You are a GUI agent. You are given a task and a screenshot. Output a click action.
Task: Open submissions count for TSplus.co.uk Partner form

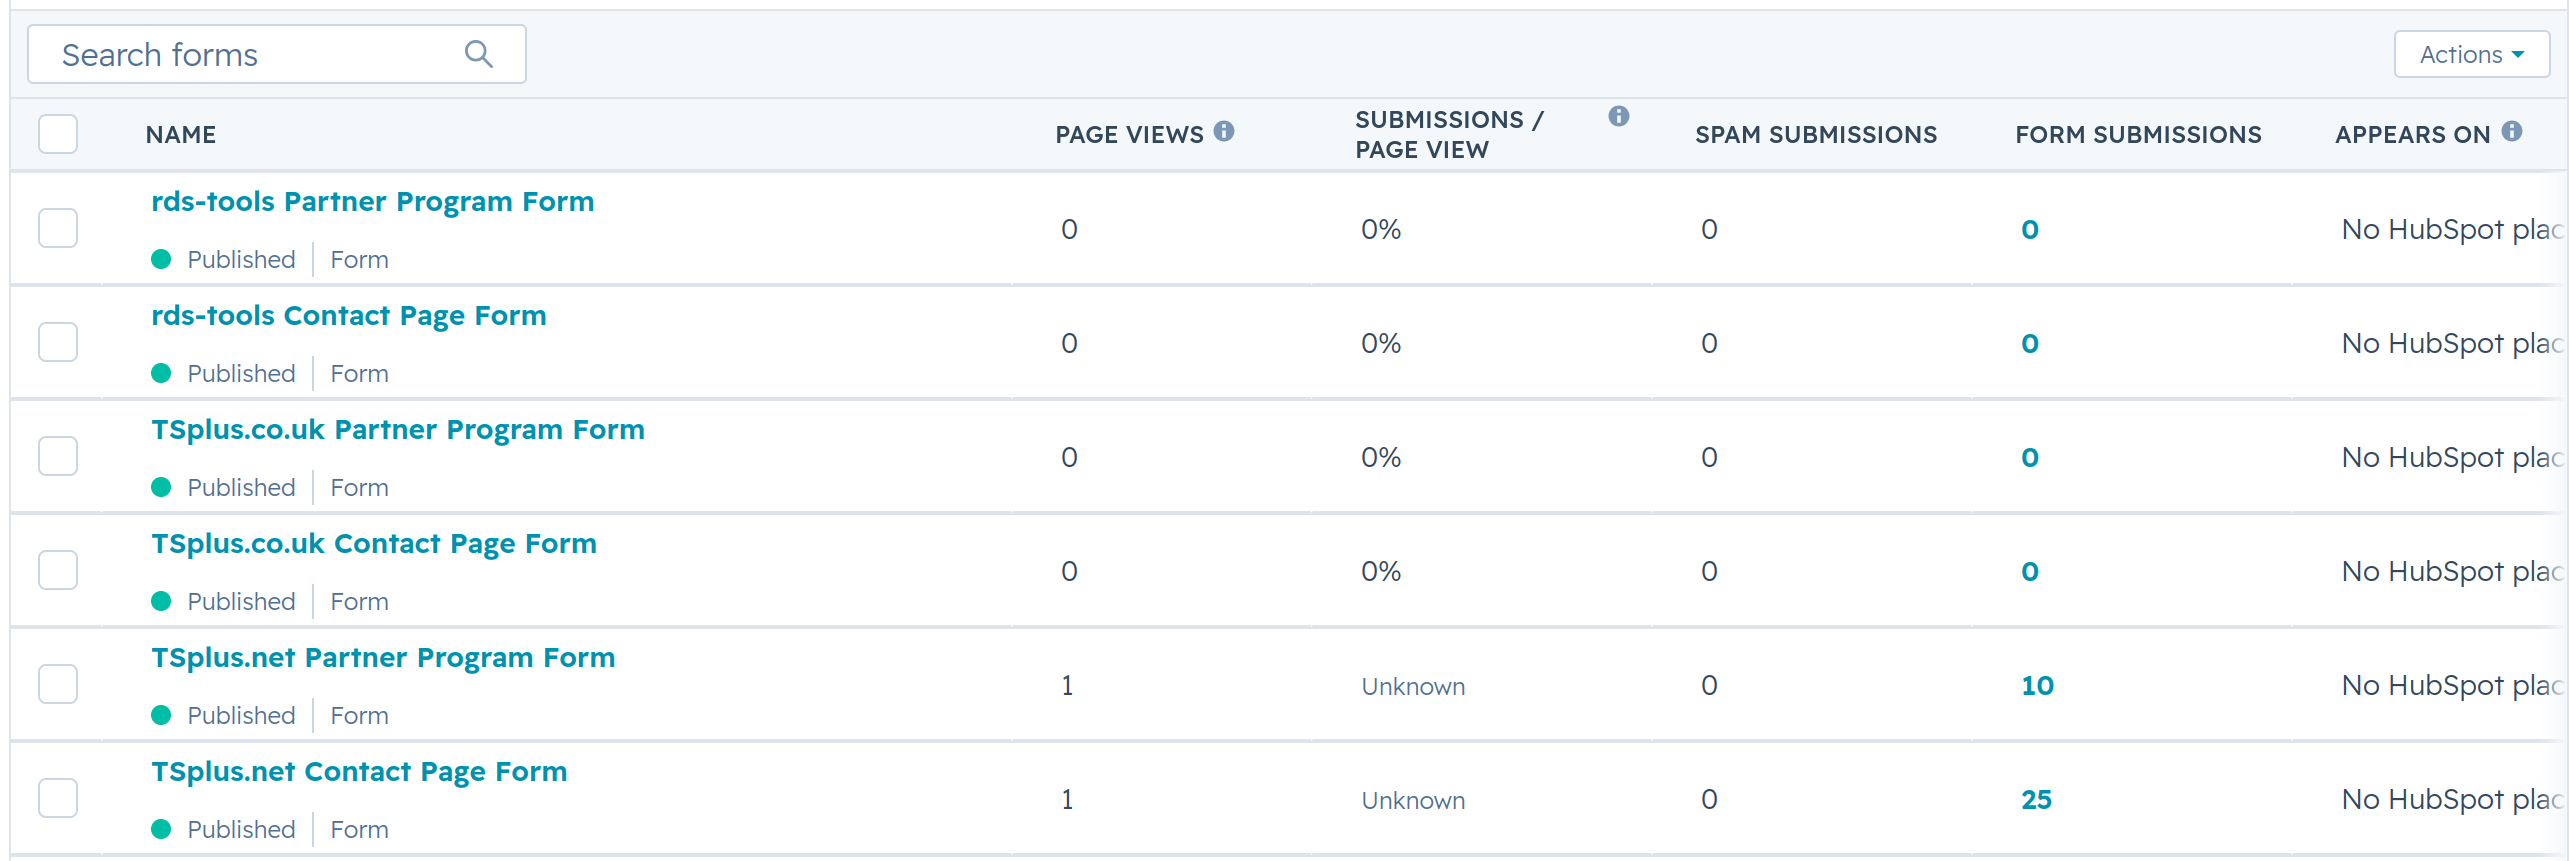pyautogui.click(x=2030, y=458)
